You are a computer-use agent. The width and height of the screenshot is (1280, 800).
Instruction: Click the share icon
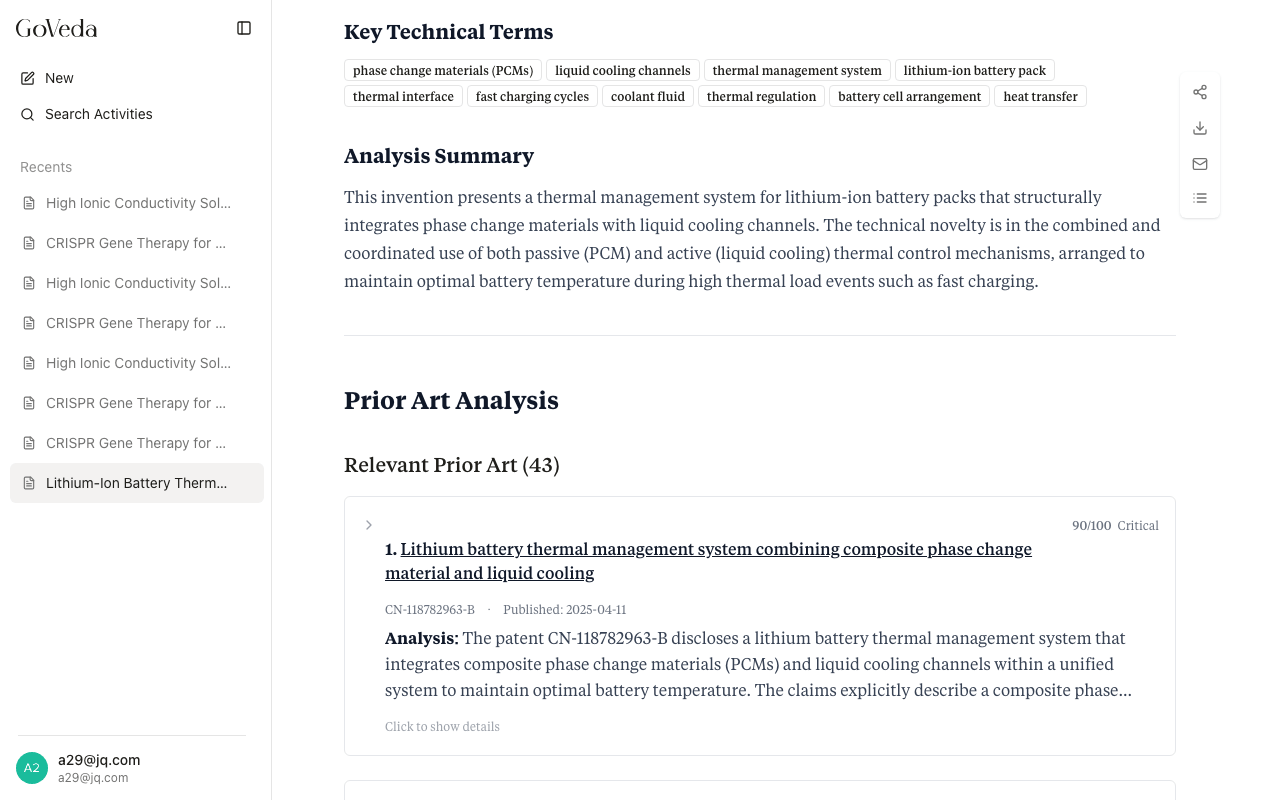point(1200,92)
